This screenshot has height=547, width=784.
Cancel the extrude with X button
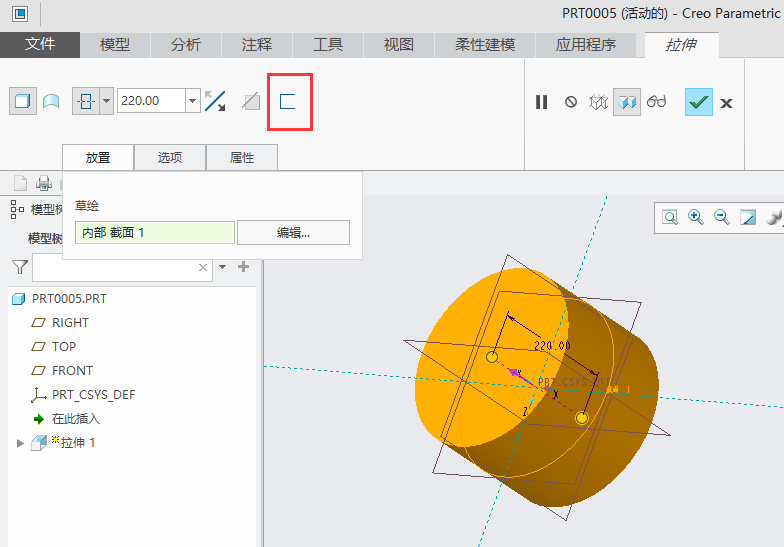point(727,103)
